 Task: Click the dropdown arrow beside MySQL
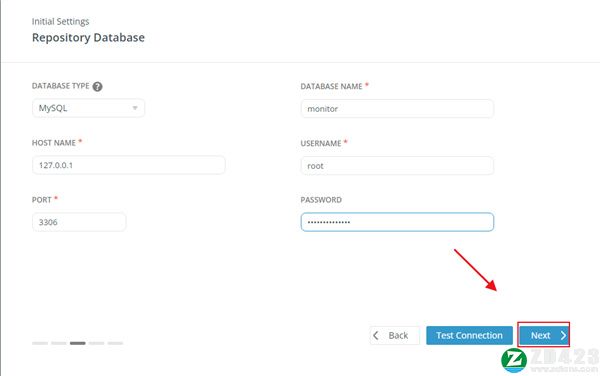135,108
